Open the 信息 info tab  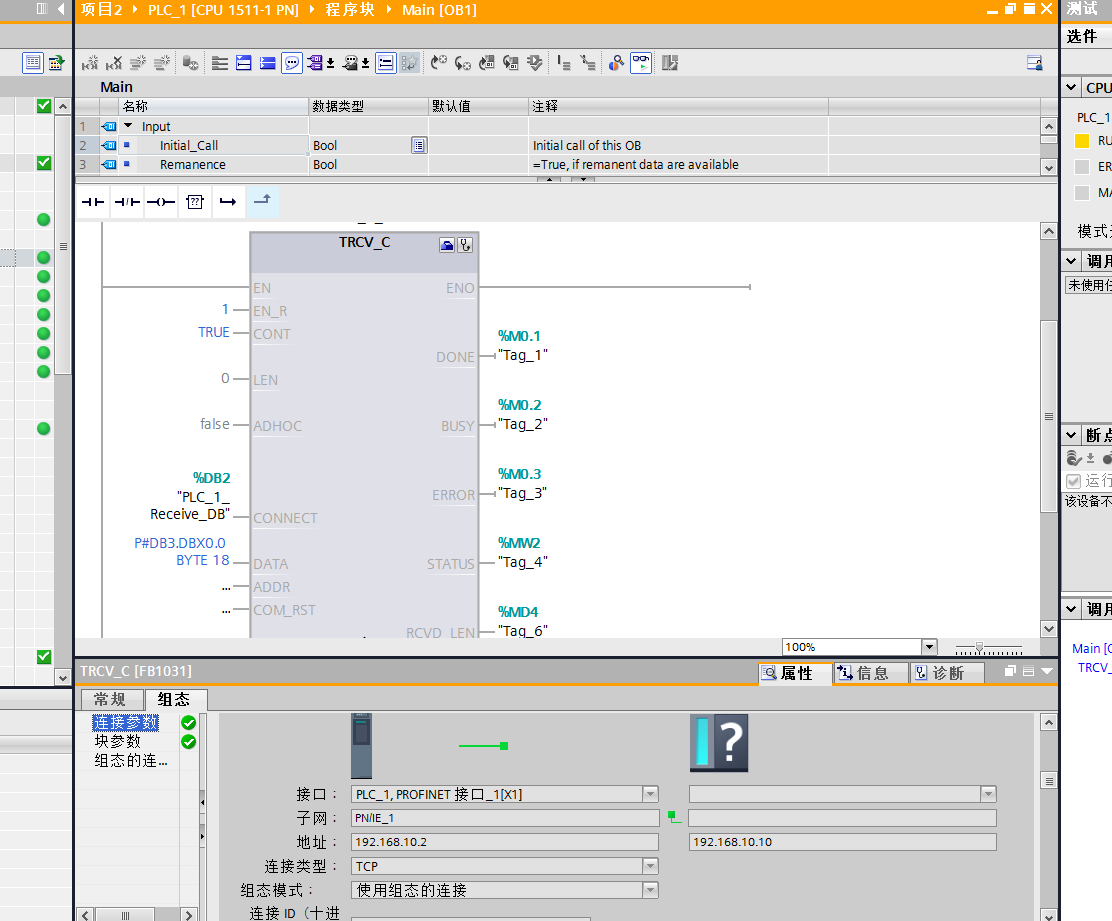coord(872,673)
